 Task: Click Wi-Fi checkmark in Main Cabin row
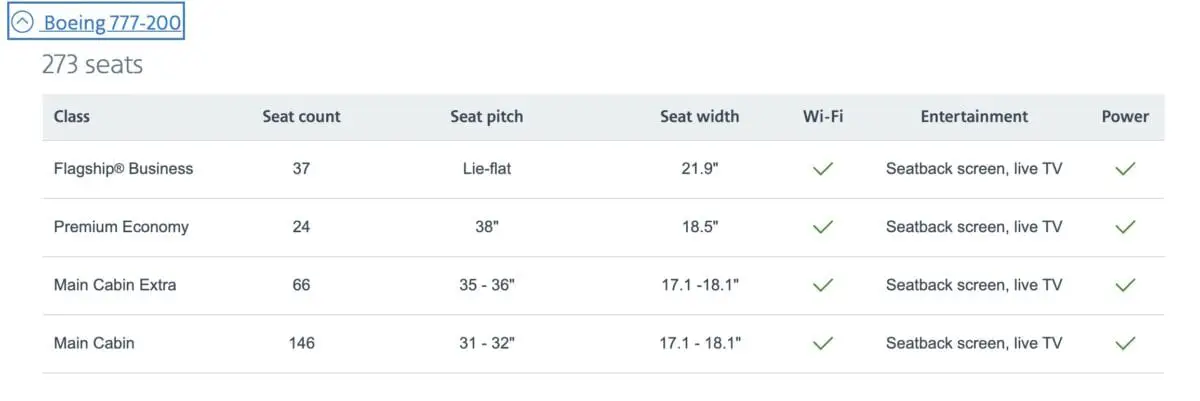click(823, 343)
